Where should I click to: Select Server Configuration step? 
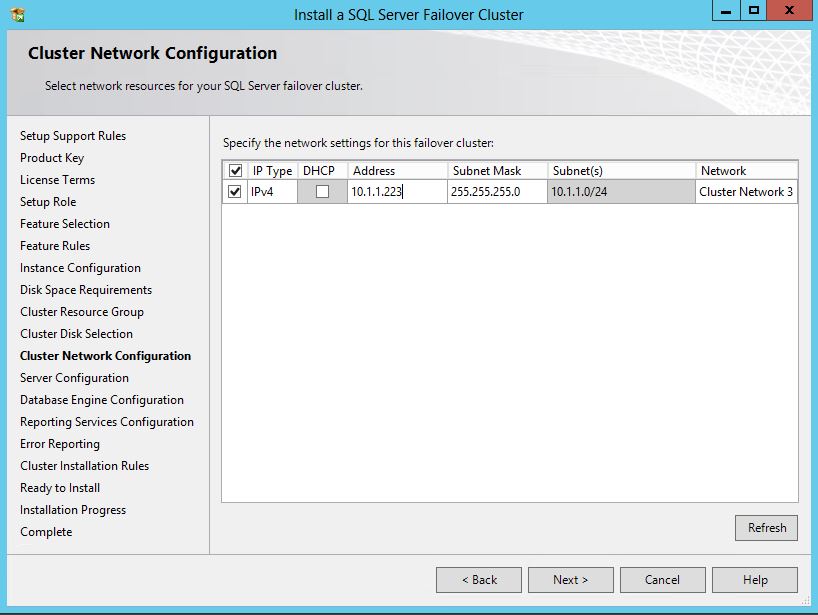pyautogui.click(x=74, y=378)
